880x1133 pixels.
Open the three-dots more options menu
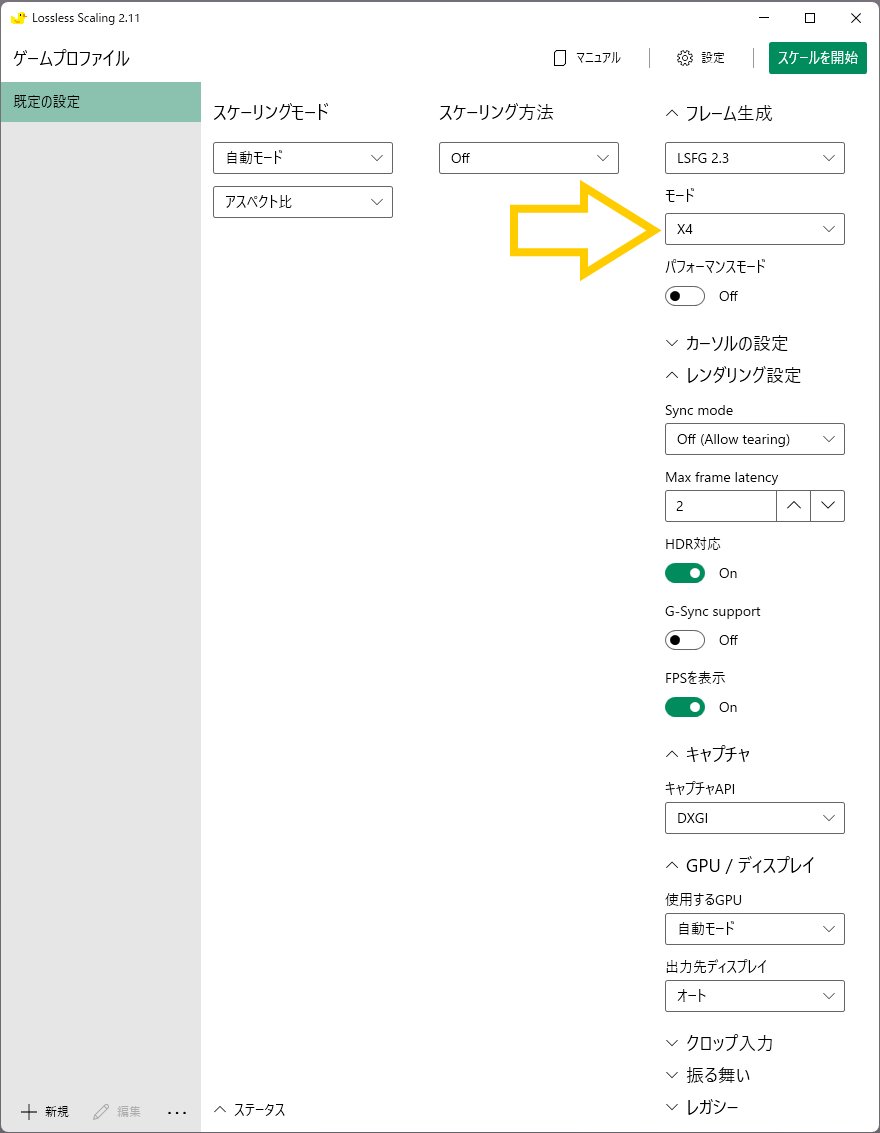(176, 1112)
